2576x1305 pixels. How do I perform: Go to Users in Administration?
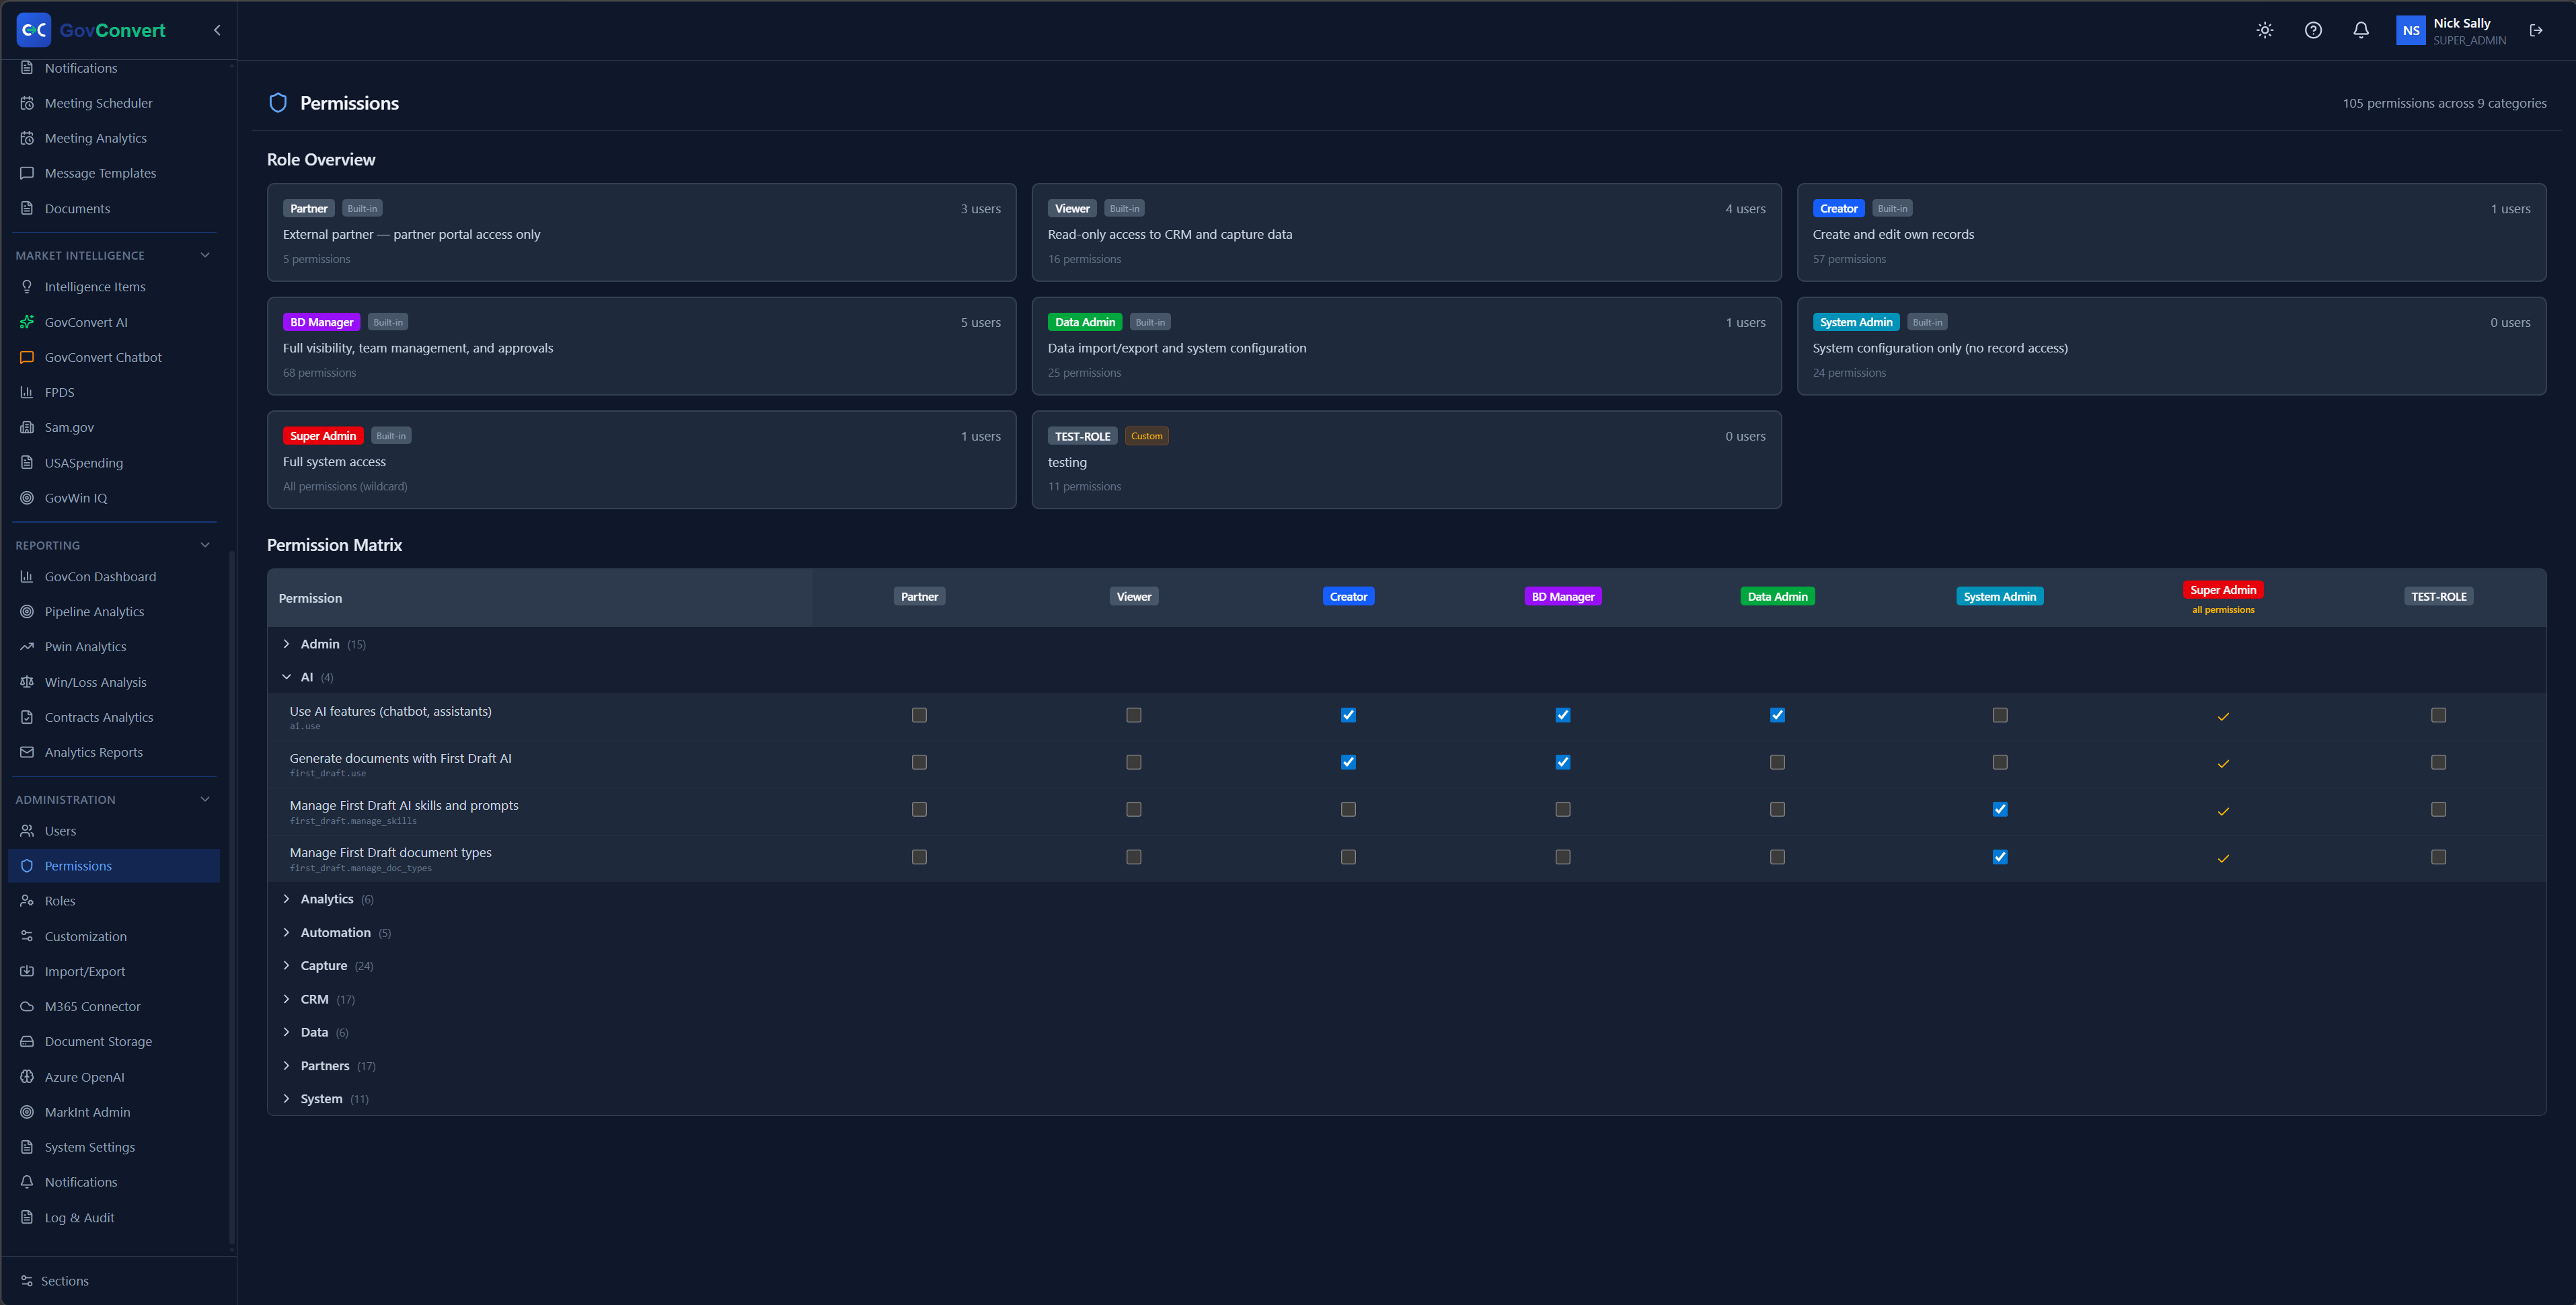point(113,831)
